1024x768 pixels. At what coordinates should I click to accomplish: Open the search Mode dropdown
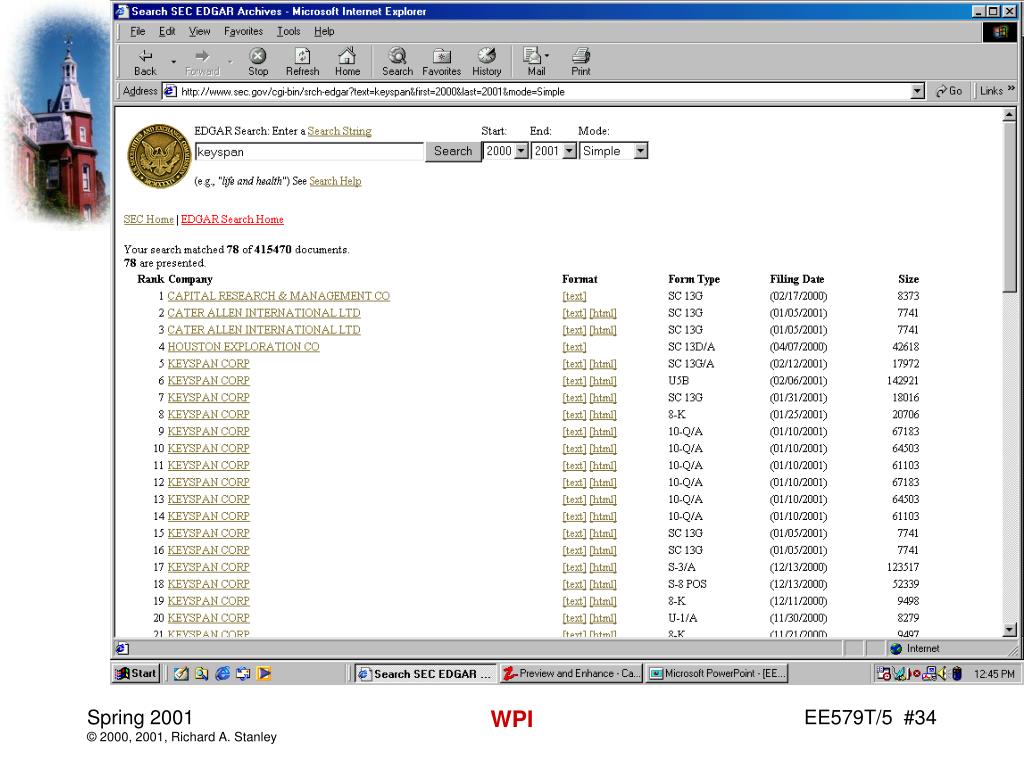(x=641, y=152)
